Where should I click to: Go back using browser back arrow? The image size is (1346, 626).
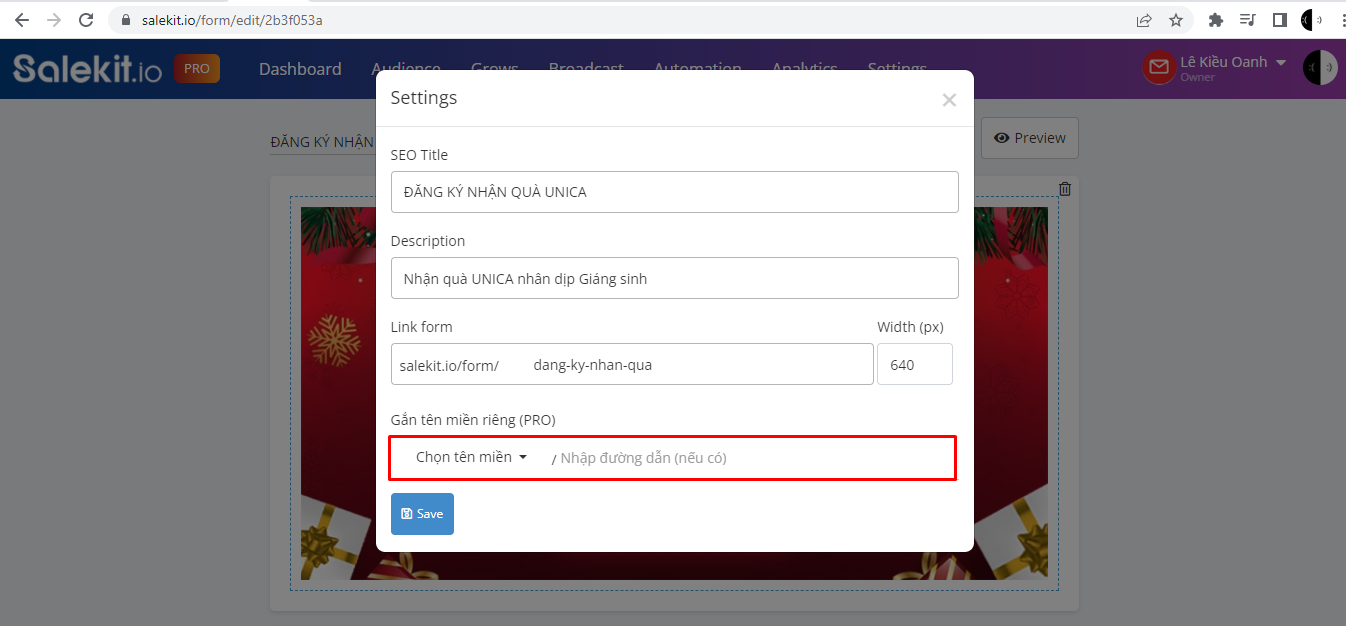click(22, 20)
